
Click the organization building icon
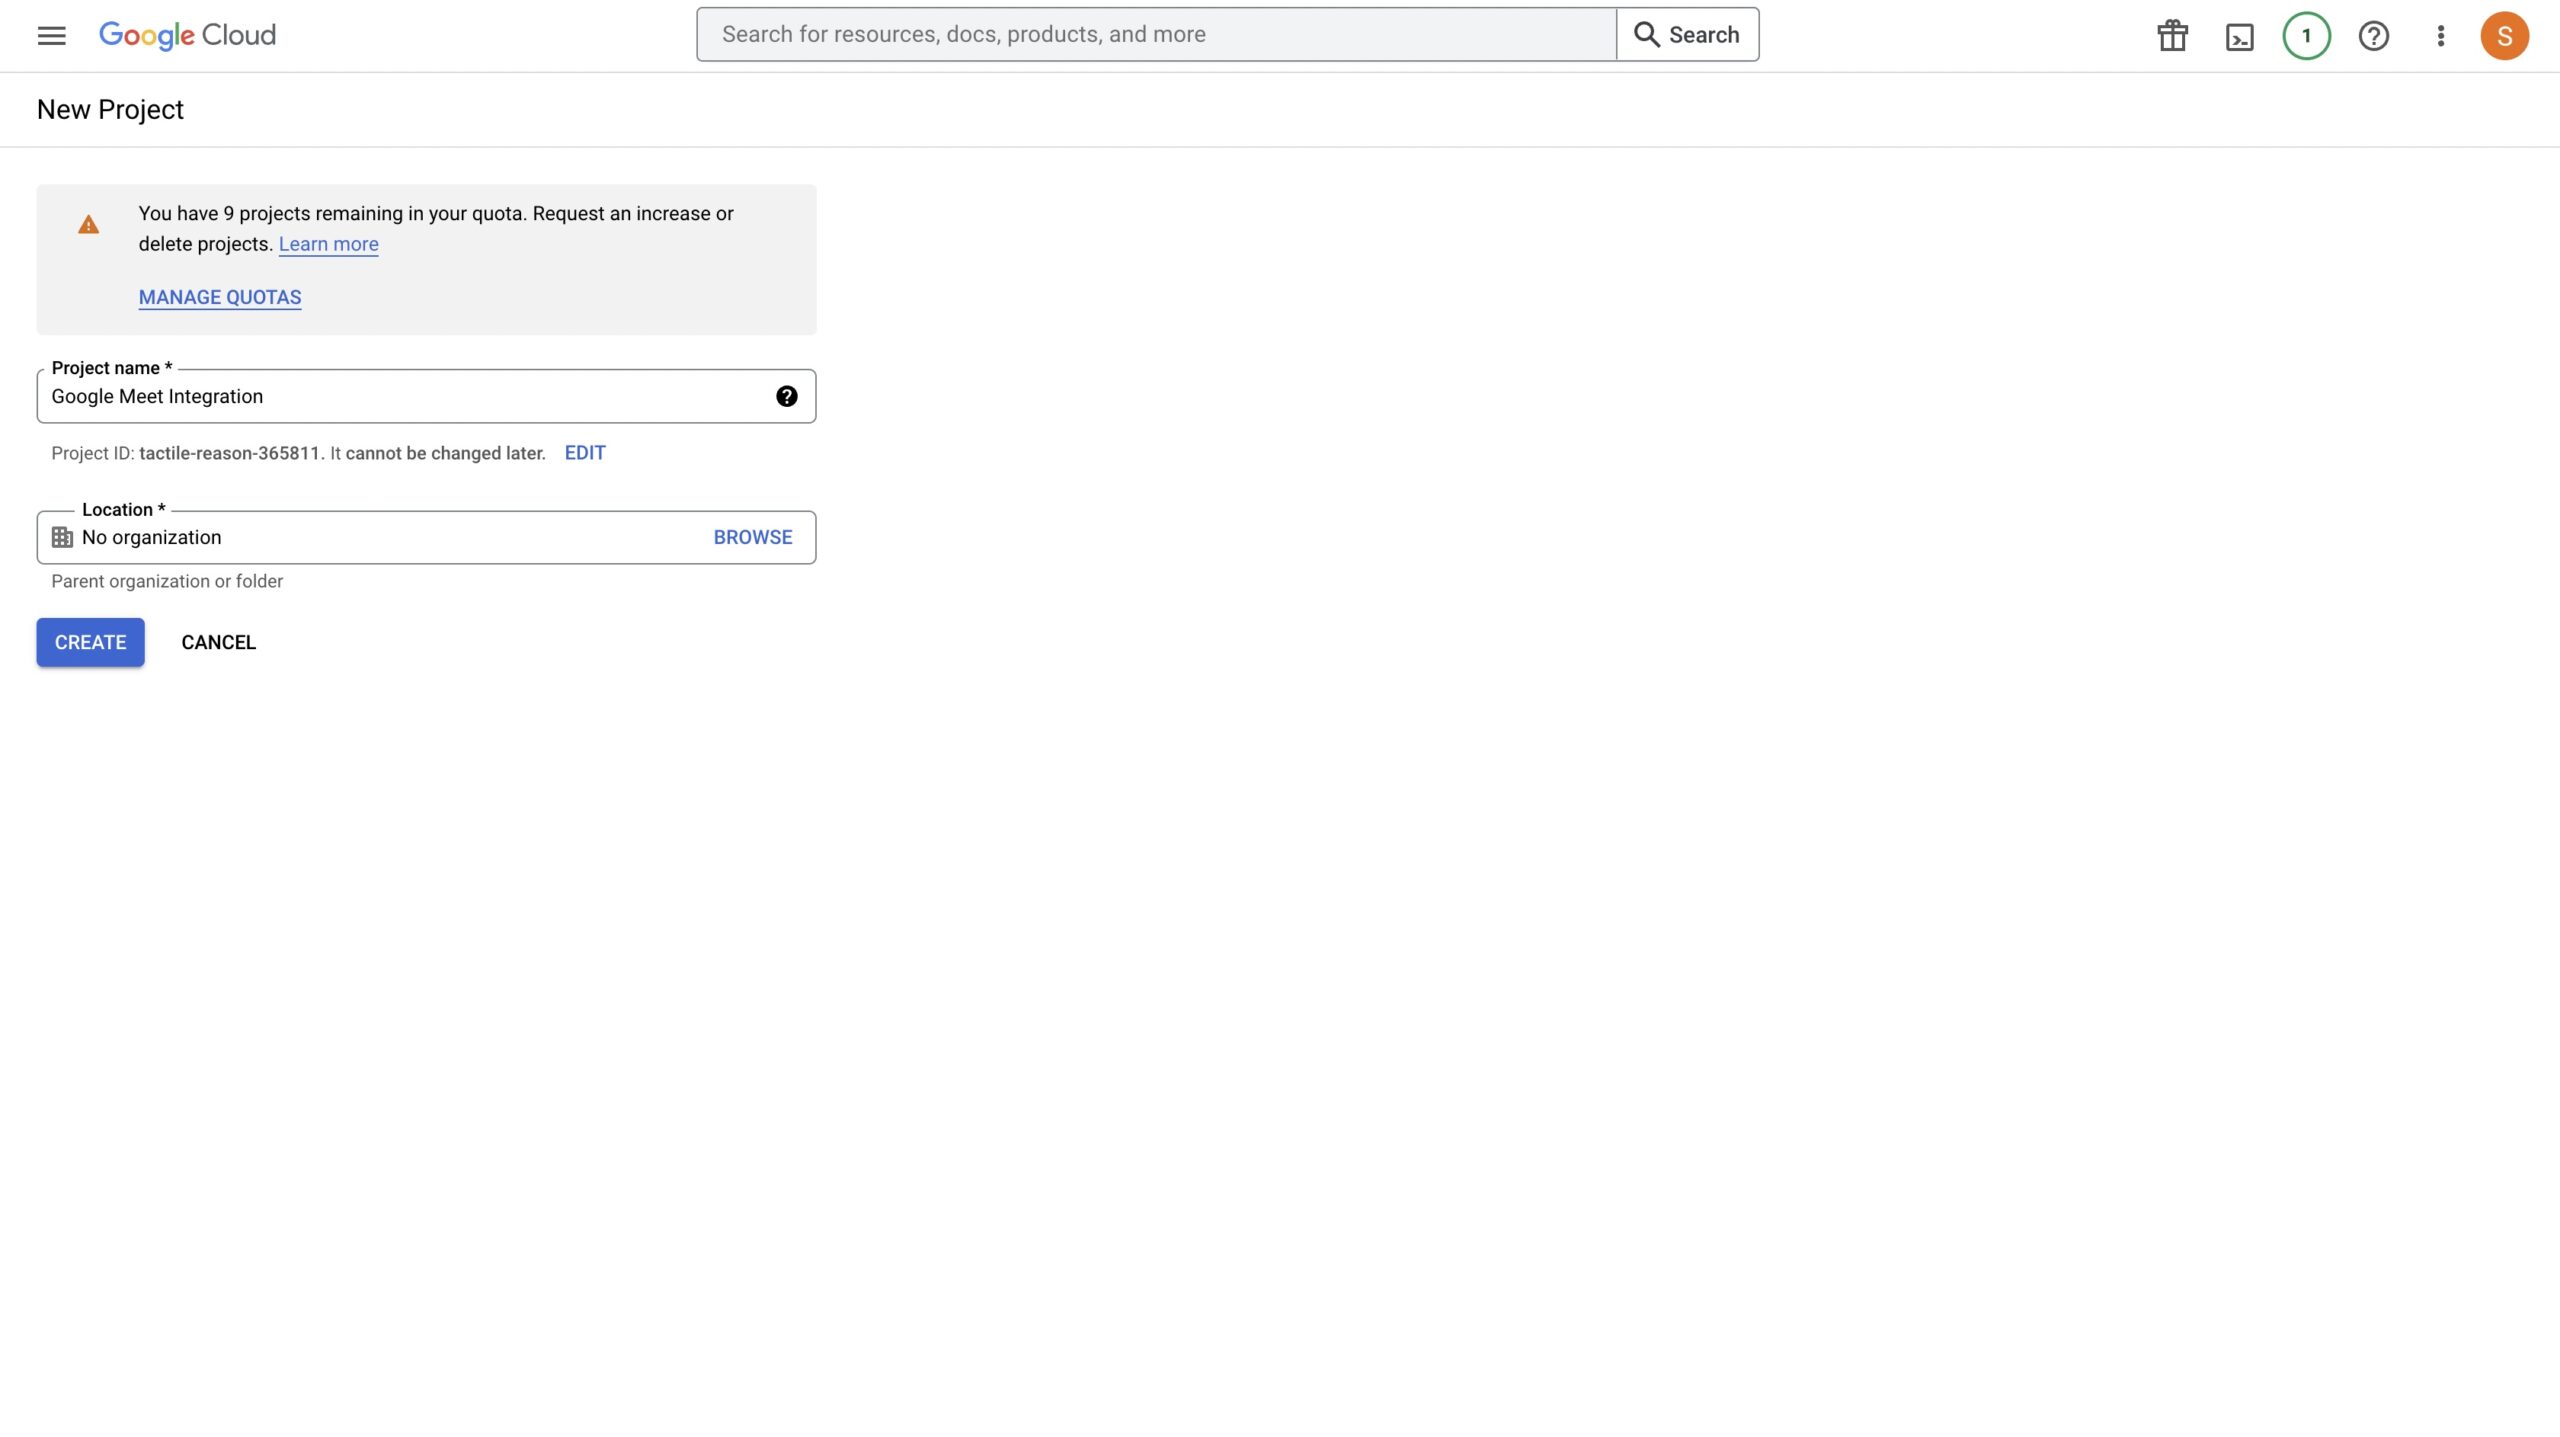pos(62,538)
